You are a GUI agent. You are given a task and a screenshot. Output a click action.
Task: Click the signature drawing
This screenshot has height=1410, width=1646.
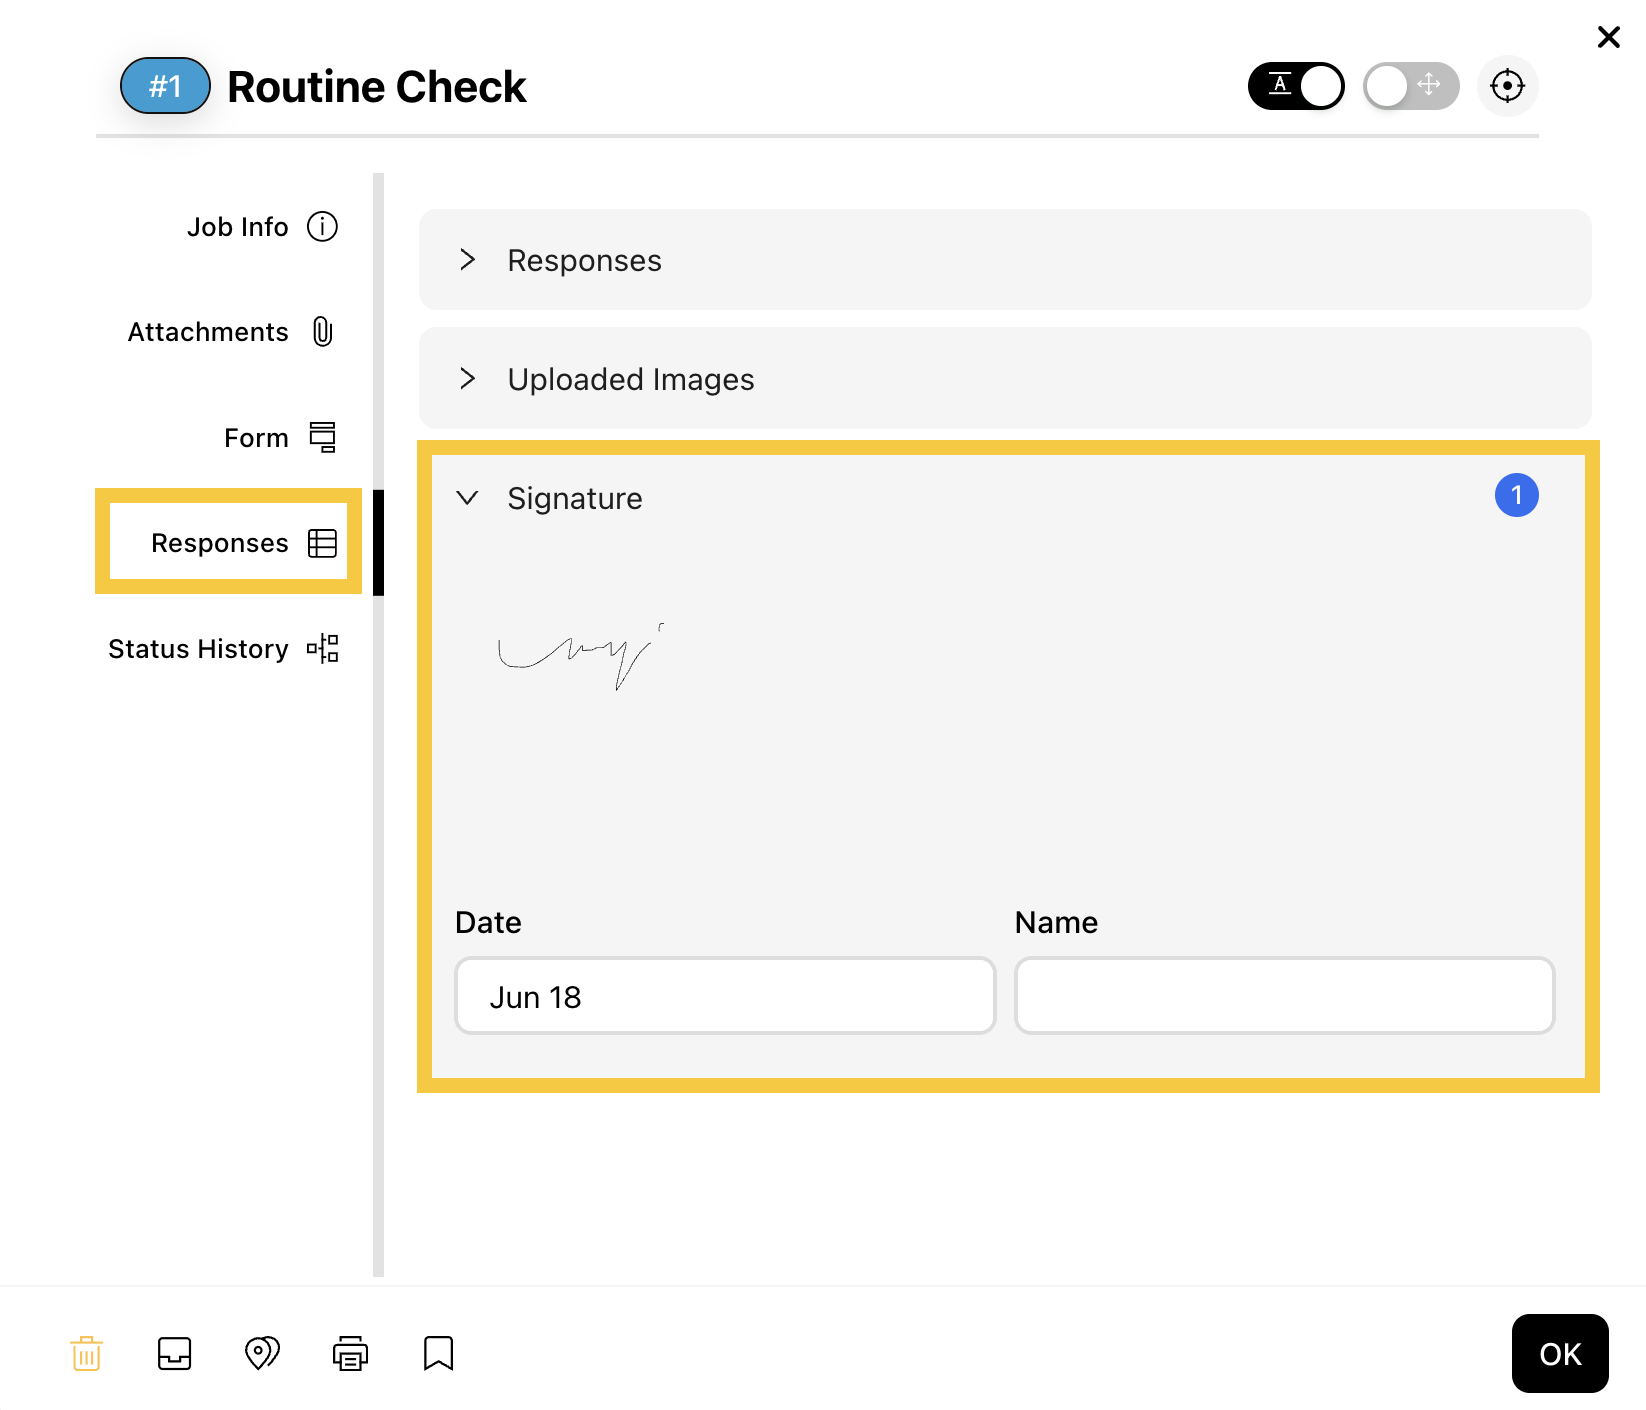(580, 655)
